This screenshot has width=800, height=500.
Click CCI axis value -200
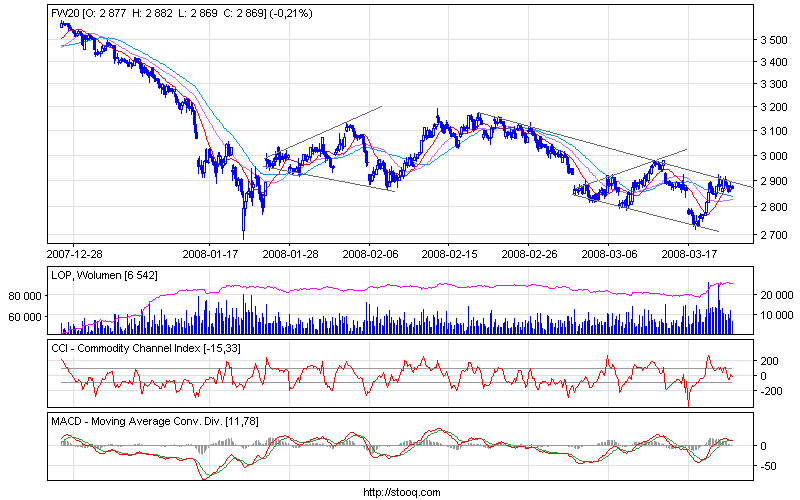tap(768, 391)
